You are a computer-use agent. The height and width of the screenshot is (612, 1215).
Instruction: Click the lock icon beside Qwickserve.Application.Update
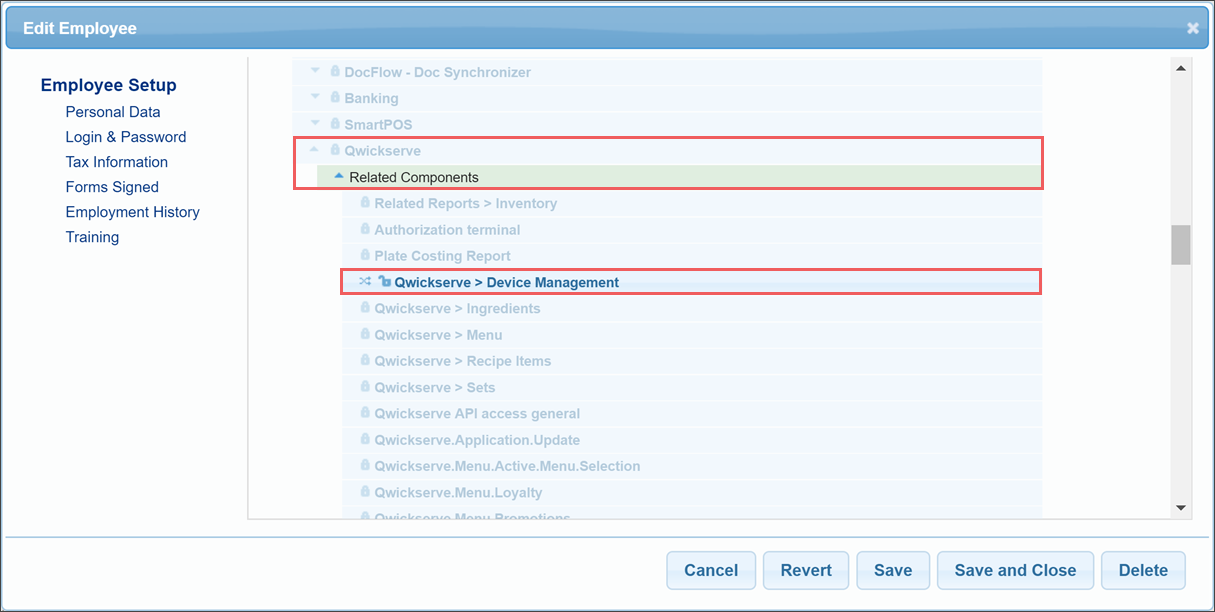[x=365, y=439]
